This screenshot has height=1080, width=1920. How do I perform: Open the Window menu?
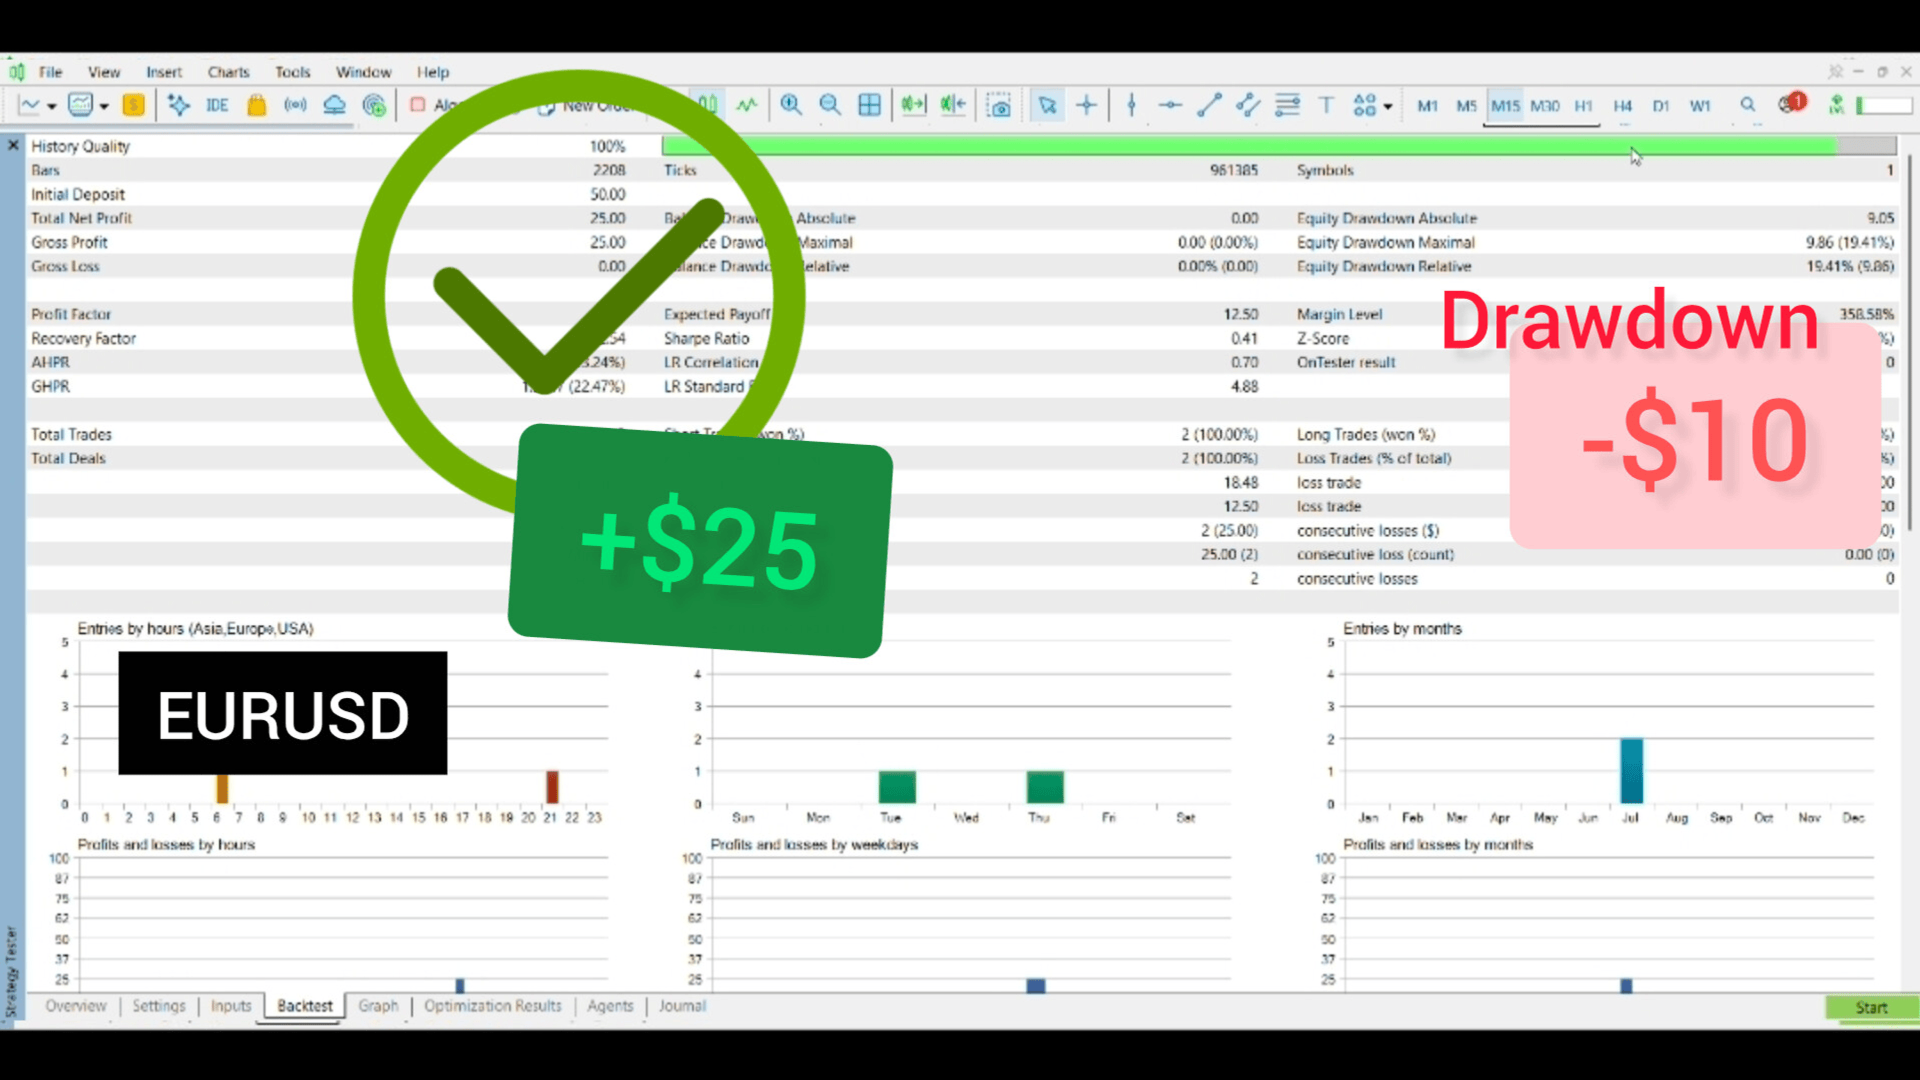pos(363,72)
